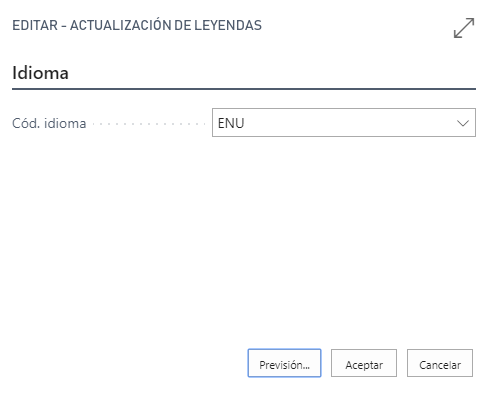The image size is (491, 395).
Task: Expand the dialog to full-screen with the arrows icon
Action: point(464,28)
